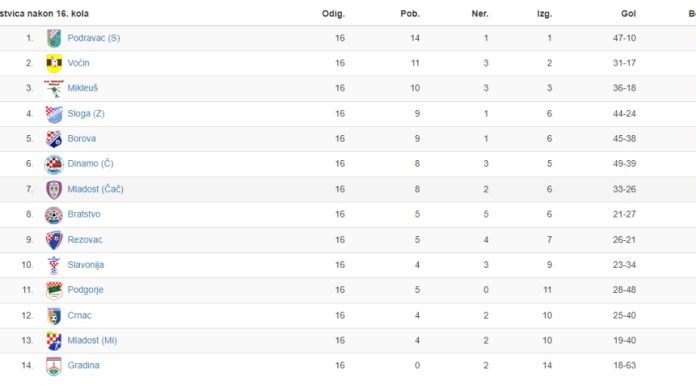Click the Mikleuš club logo
Viewport: 696px width, 385px height.
[x=54, y=88]
